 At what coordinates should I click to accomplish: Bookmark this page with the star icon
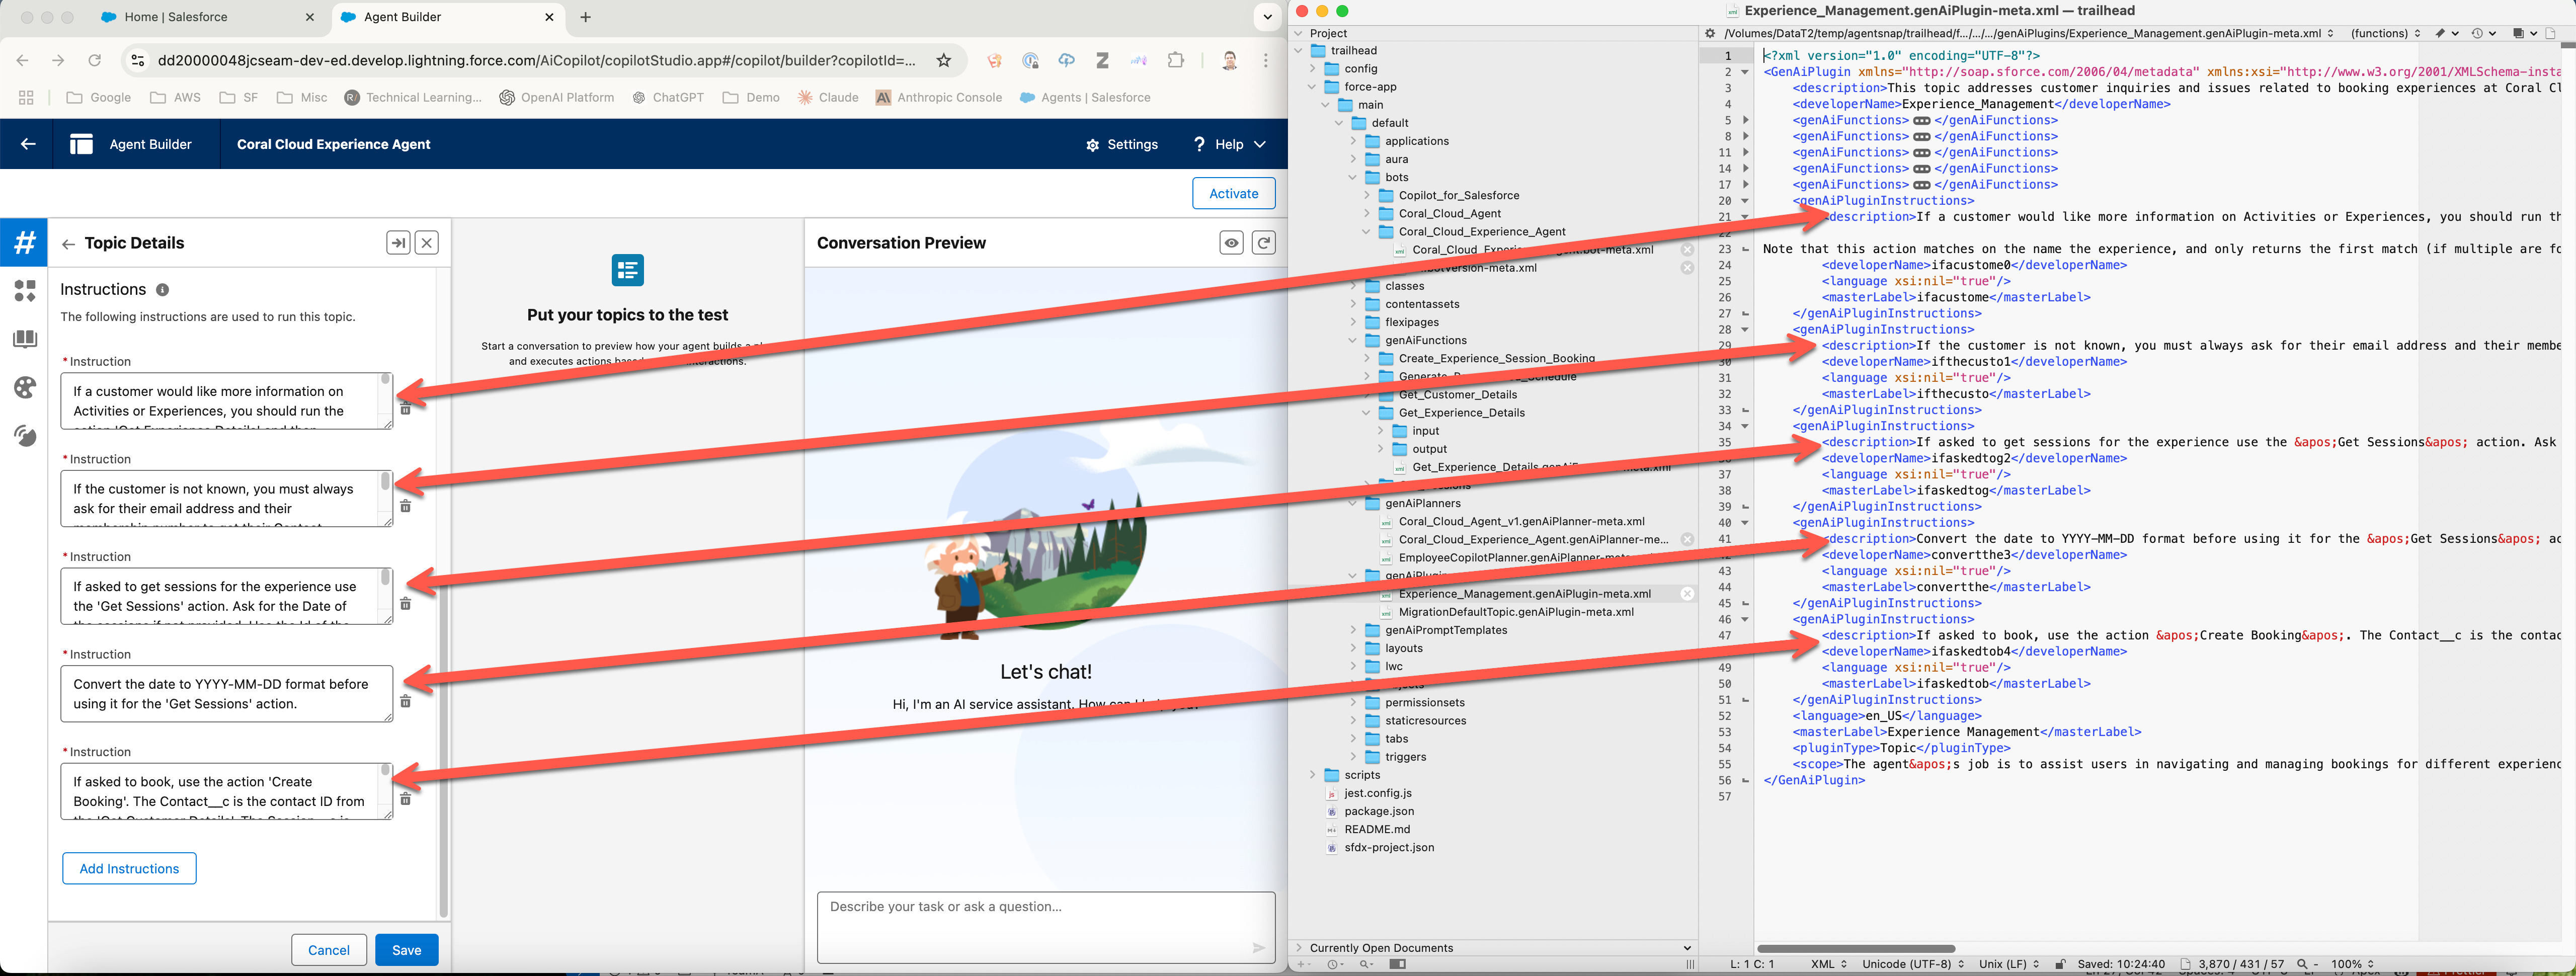[x=943, y=60]
